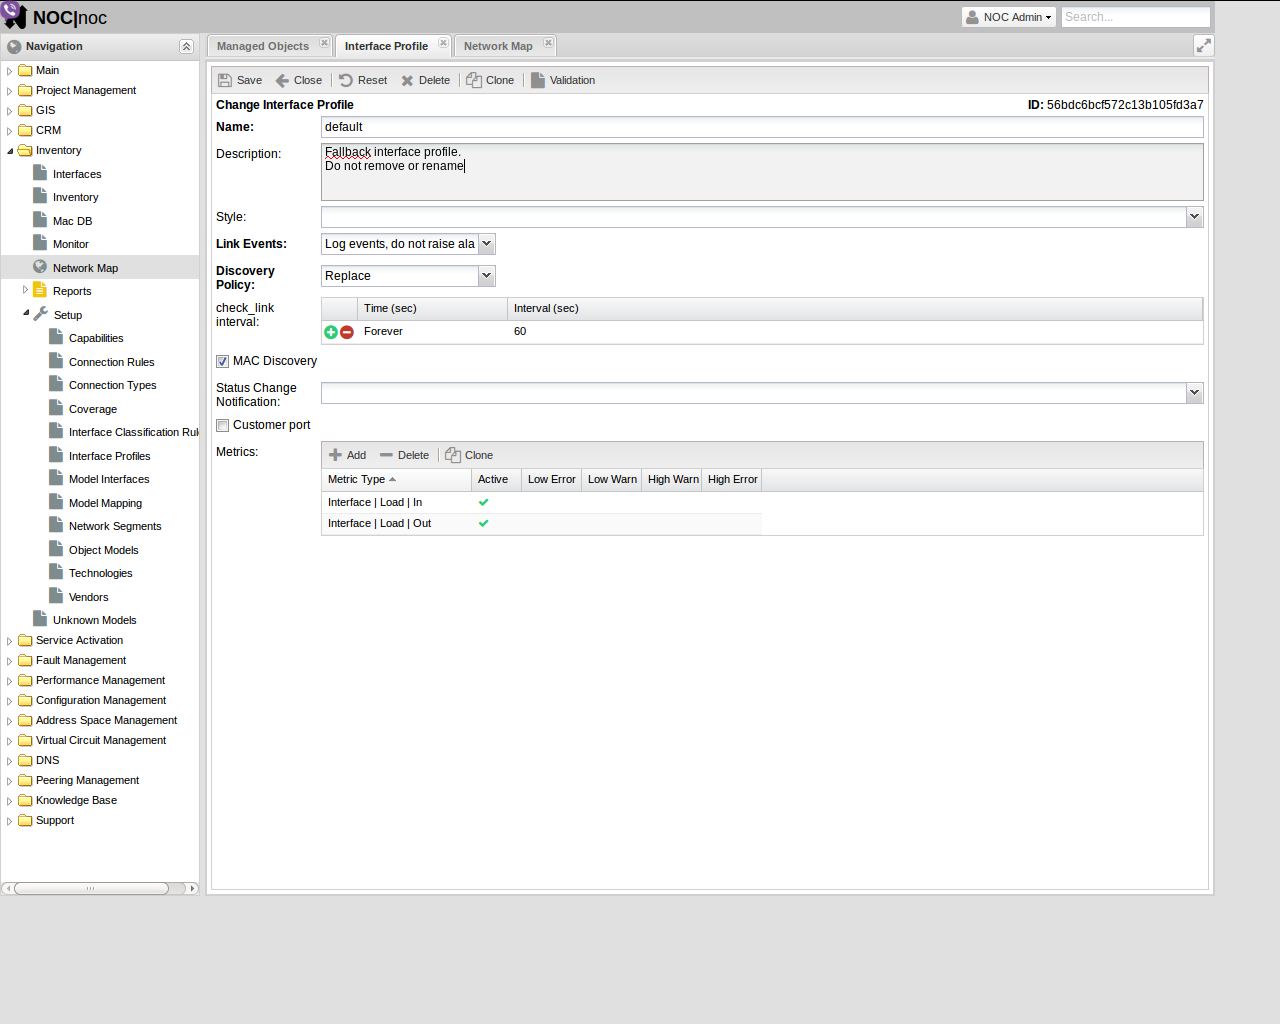Viewport: 1280px width, 1024px height.
Task: Open the Discovery Policy dropdown
Action: click(486, 276)
